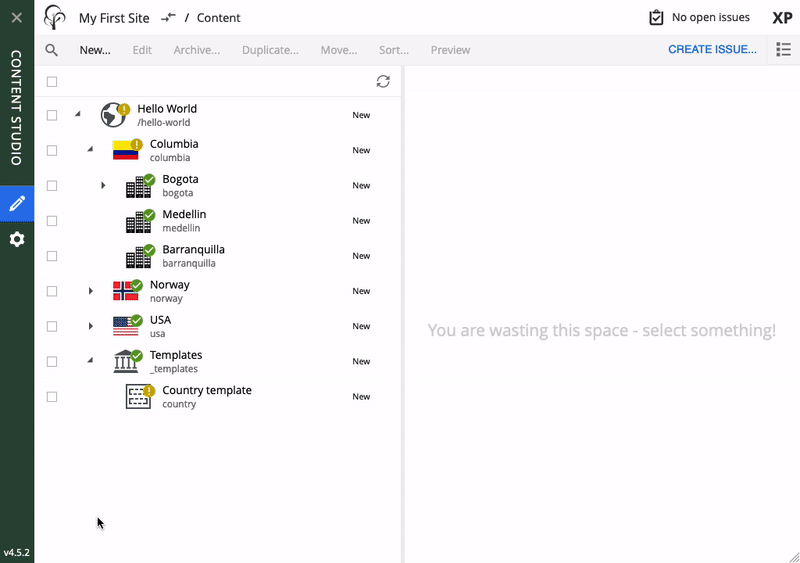Click Archive... in the toolbar
800x563 pixels.
tap(196, 50)
